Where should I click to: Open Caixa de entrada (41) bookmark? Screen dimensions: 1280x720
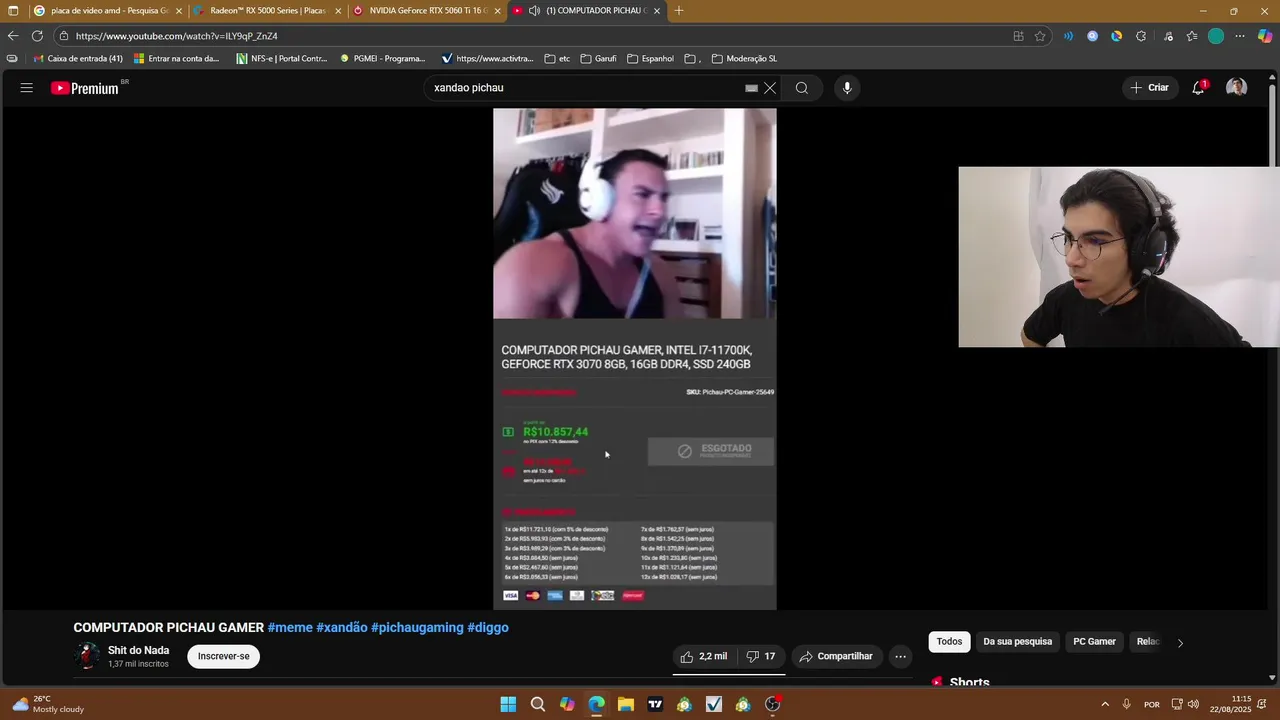pos(78,58)
